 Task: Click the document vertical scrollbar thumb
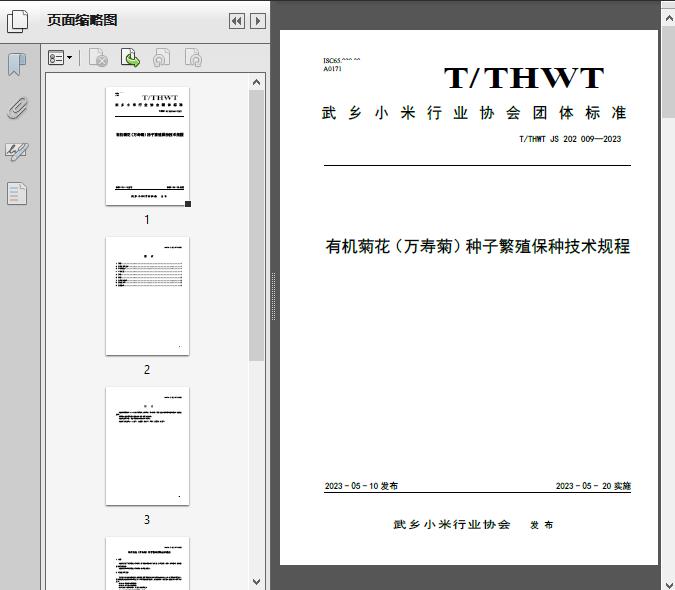pos(669,72)
